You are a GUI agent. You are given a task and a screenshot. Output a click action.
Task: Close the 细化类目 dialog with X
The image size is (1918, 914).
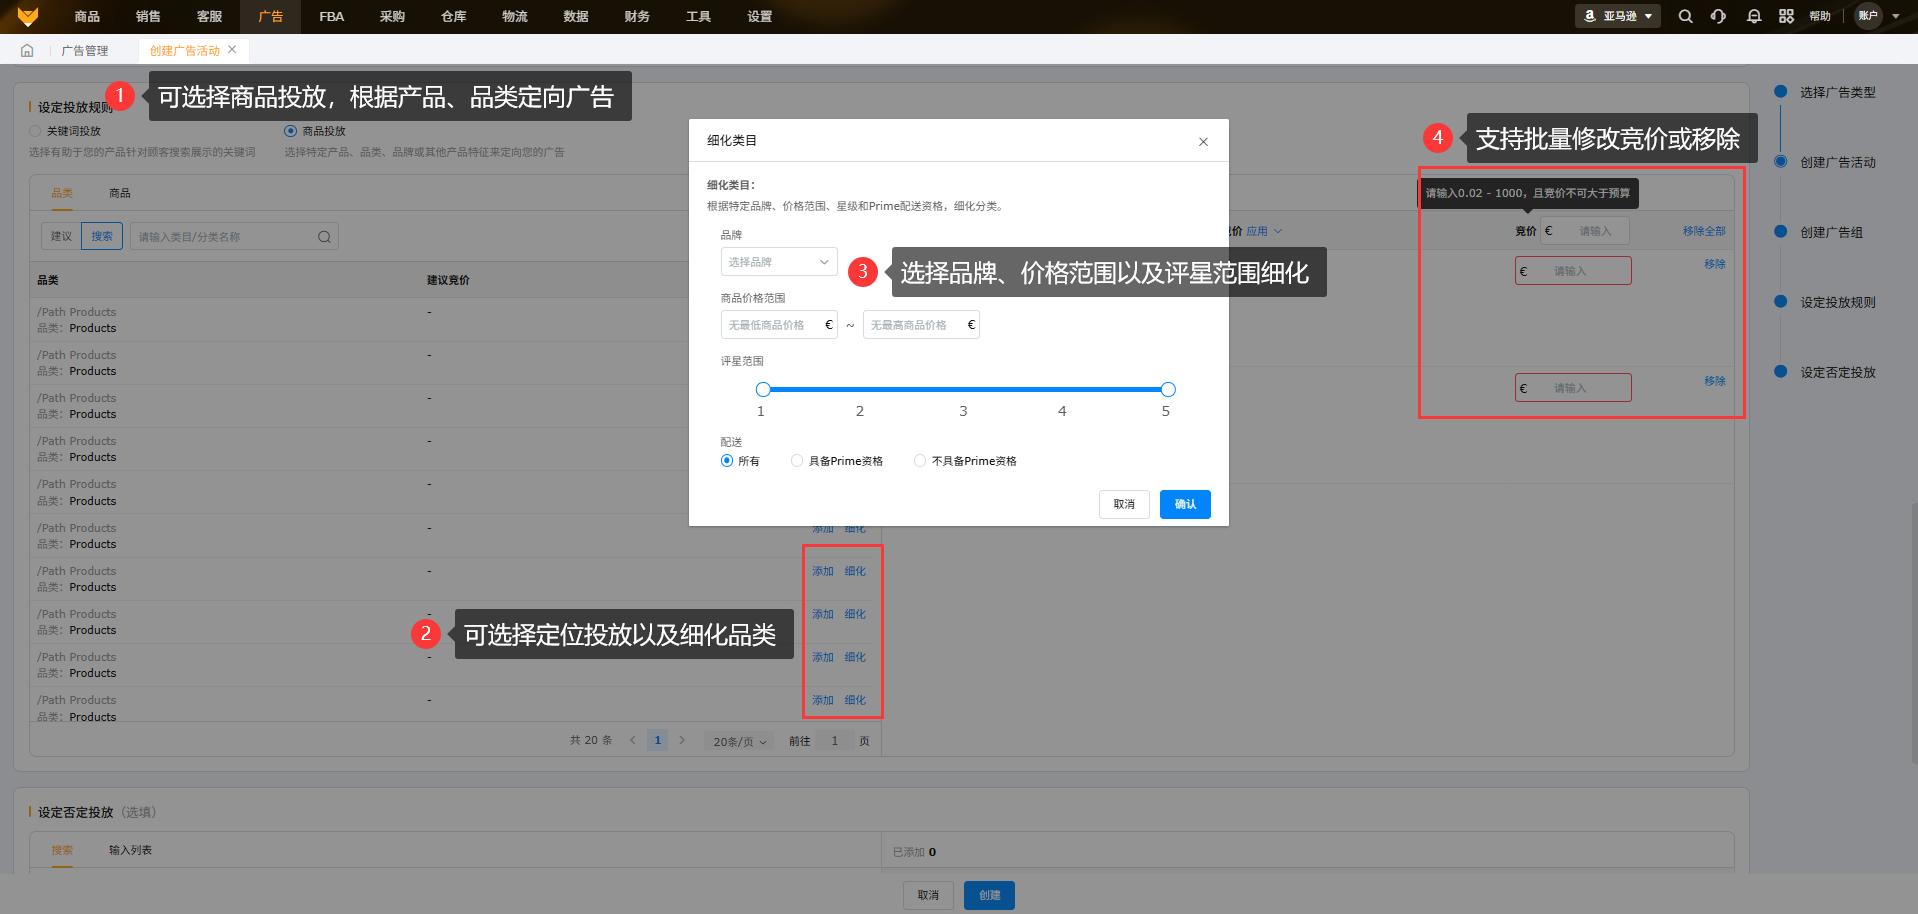(x=1203, y=142)
